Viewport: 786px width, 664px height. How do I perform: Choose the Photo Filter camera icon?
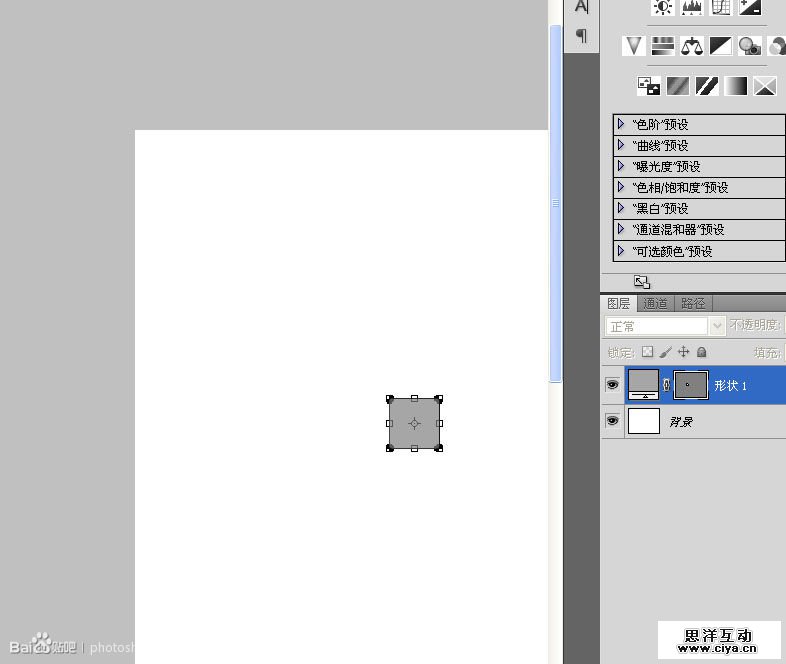pyautogui.click(x=749, y=46)
